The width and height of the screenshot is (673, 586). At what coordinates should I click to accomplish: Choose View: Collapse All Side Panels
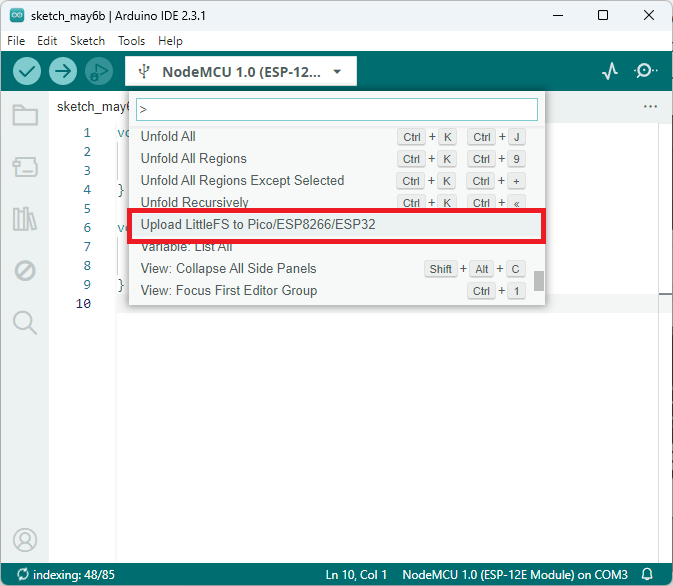coord(229,269)
